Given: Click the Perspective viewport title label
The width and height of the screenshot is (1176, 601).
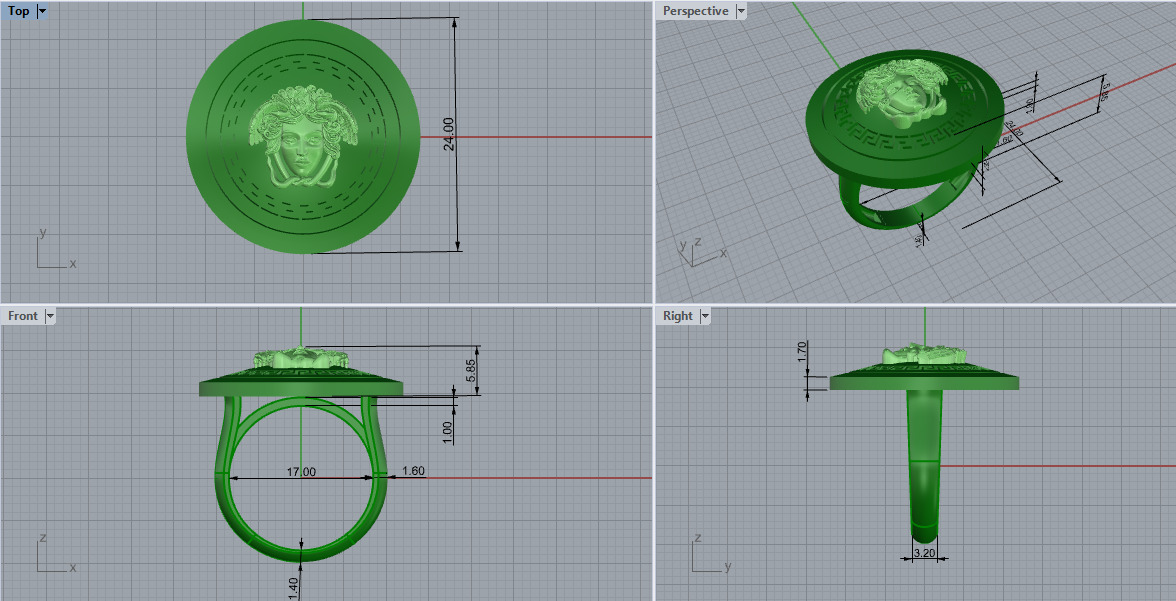Looking at the screenshot, I should tap(695, 11).
